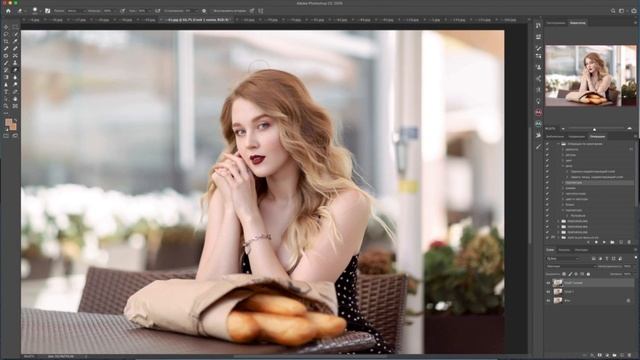Click the record action button

(596, 242)
